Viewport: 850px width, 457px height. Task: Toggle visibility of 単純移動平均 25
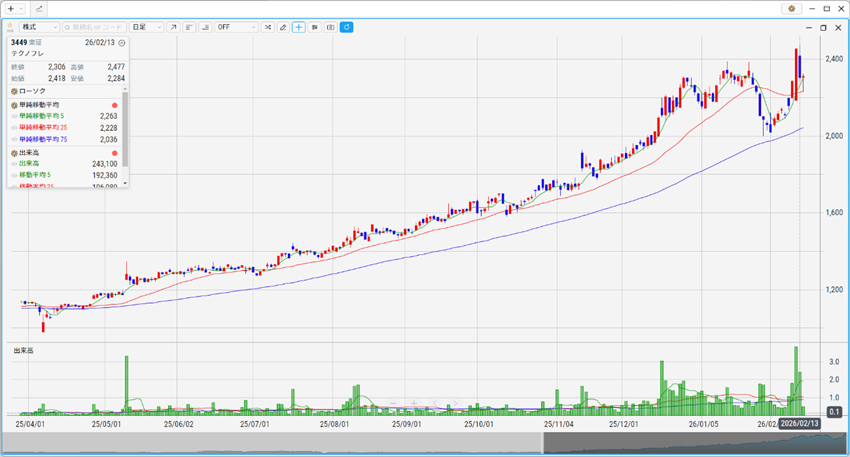pos(15,128)
